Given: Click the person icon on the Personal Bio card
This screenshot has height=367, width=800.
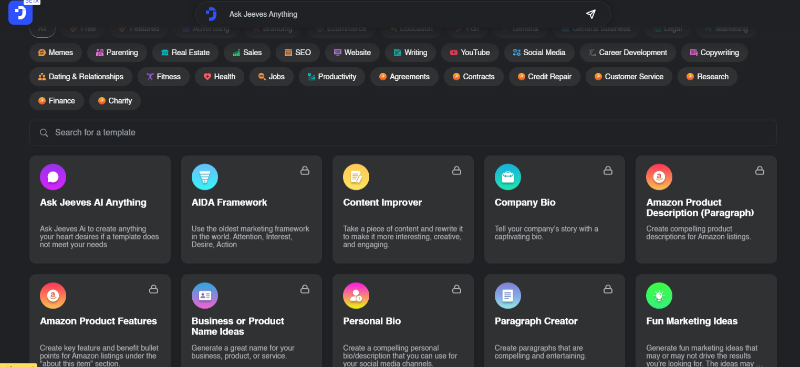Looking at the screenshot, I should pyautogui.click(x=356, y=296).
